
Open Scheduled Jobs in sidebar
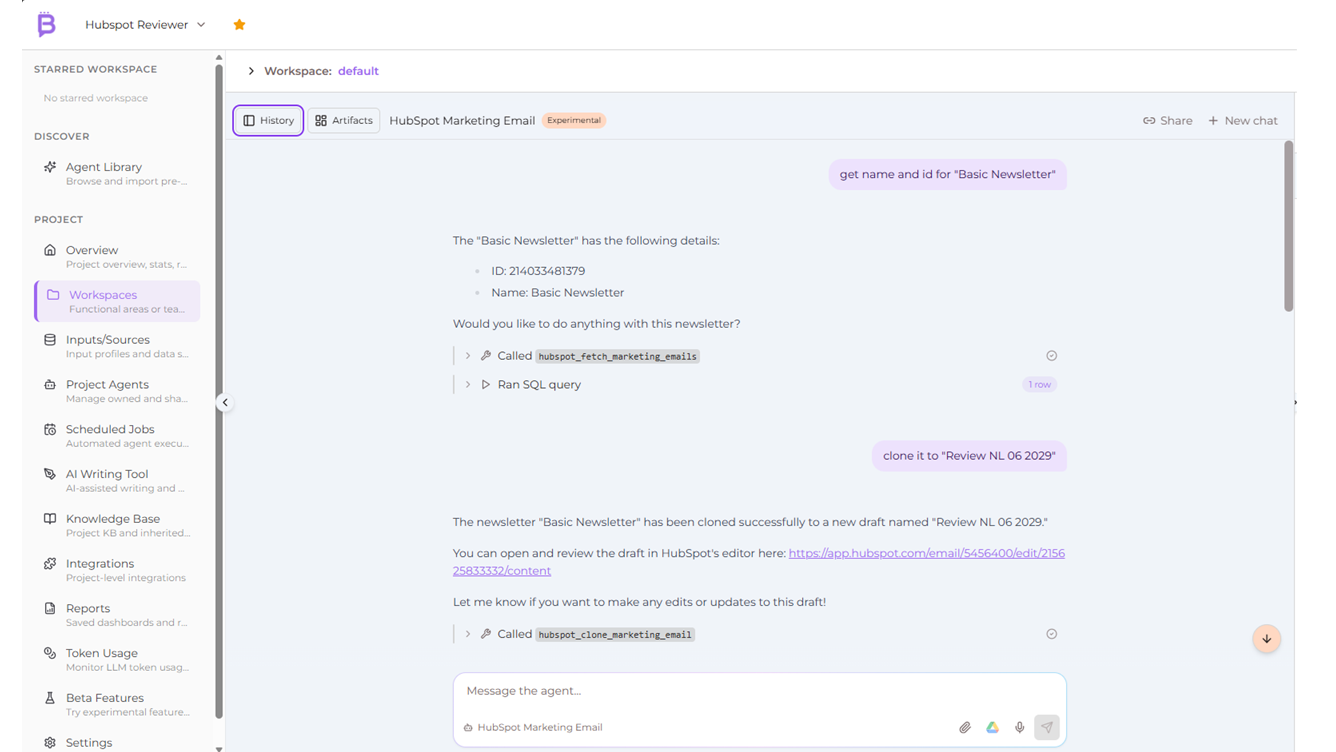118,436
